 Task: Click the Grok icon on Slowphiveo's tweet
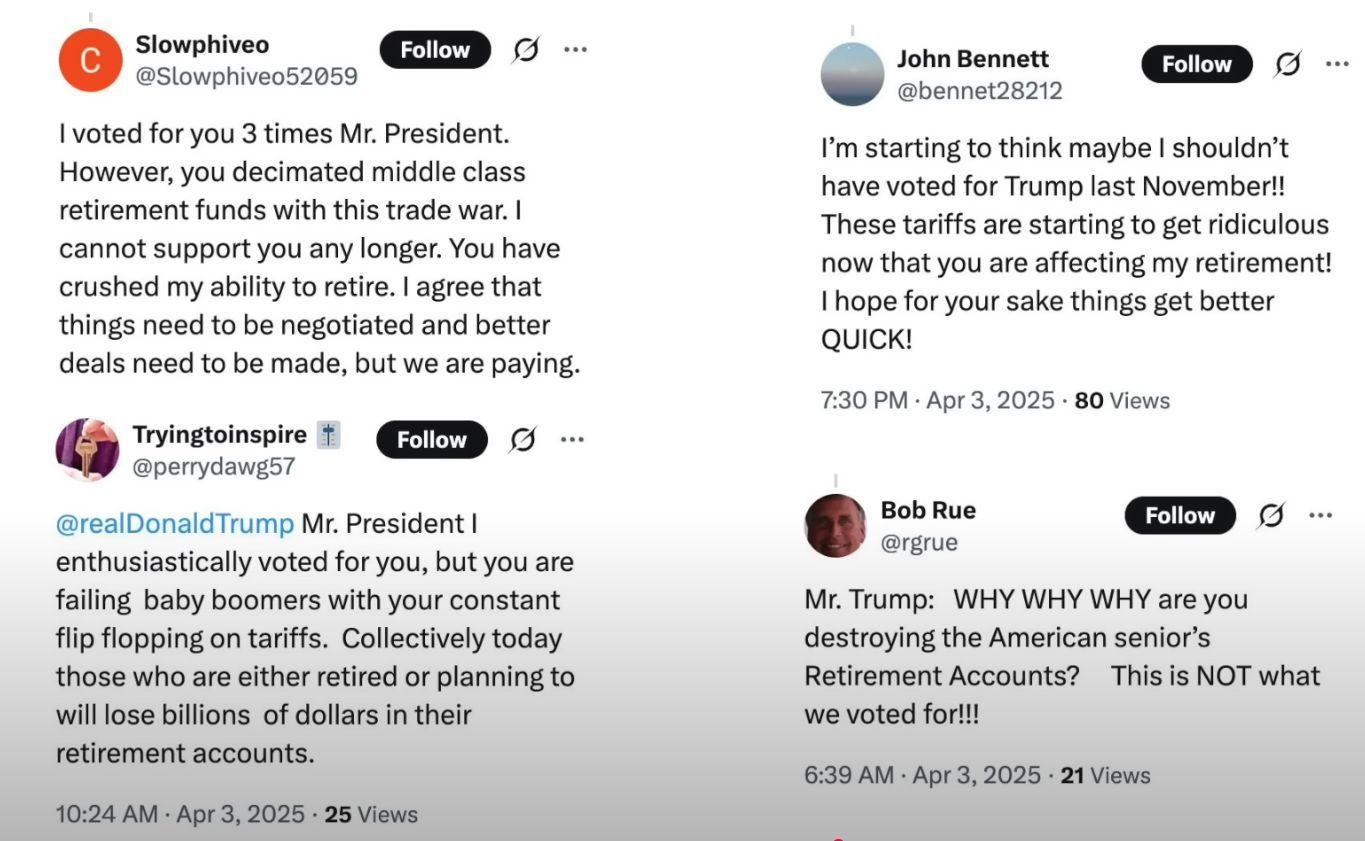pyautogui.click(x=526, y=50)
